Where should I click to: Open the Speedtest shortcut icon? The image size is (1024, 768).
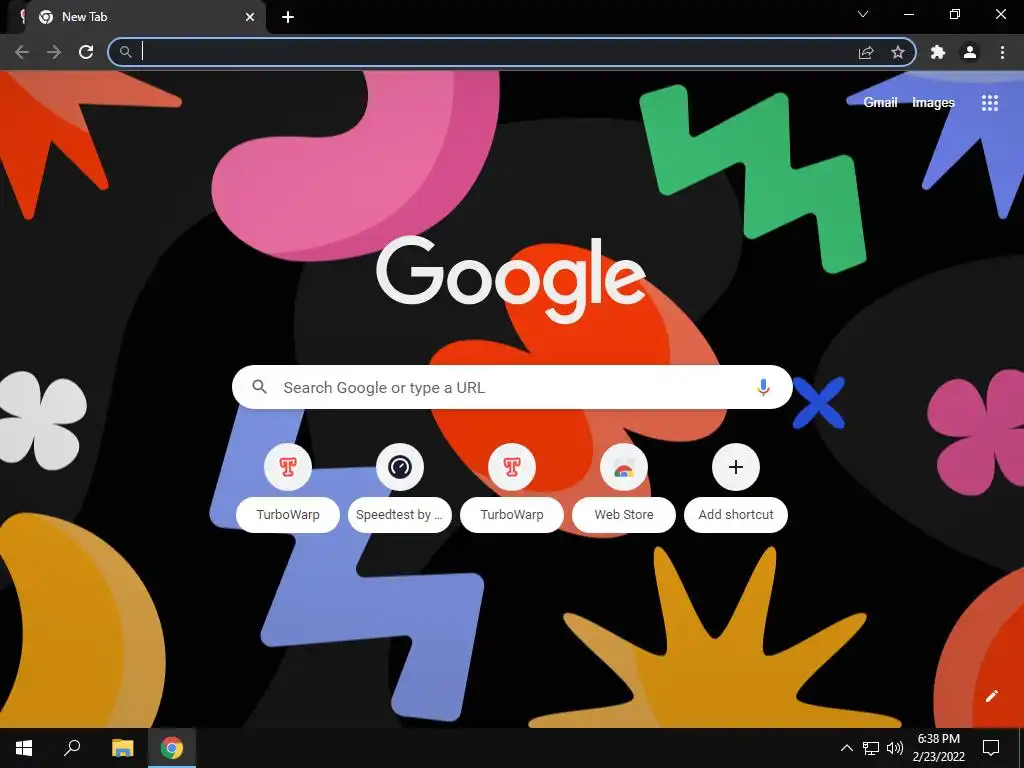(x=400, y=467)
